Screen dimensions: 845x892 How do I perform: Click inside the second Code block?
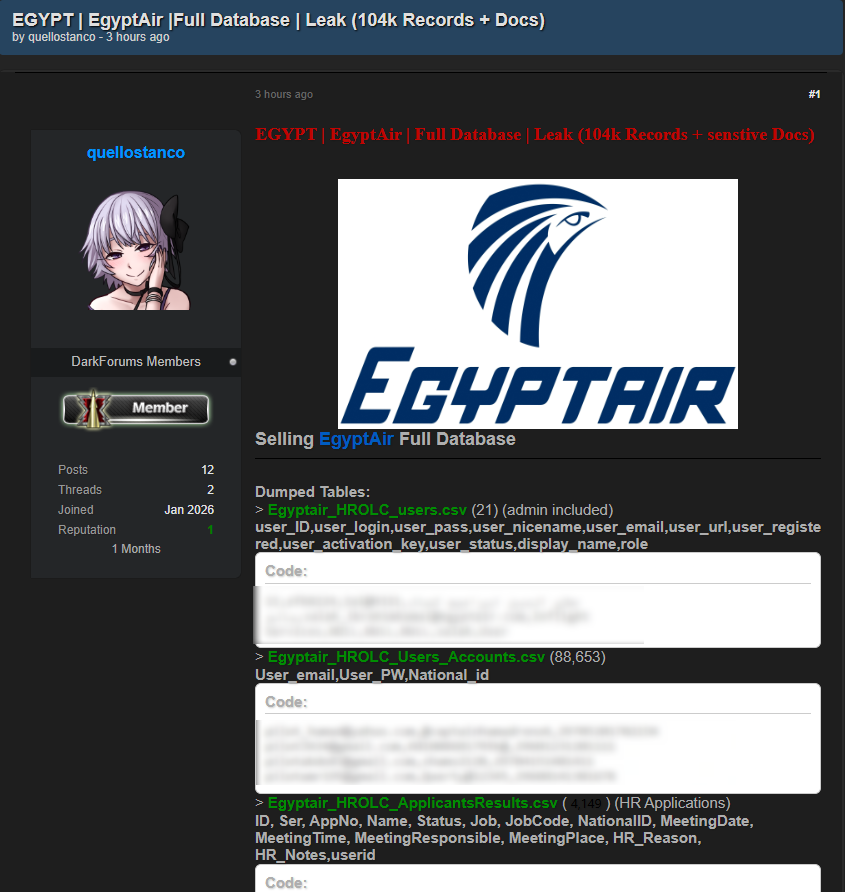point(537,750)
